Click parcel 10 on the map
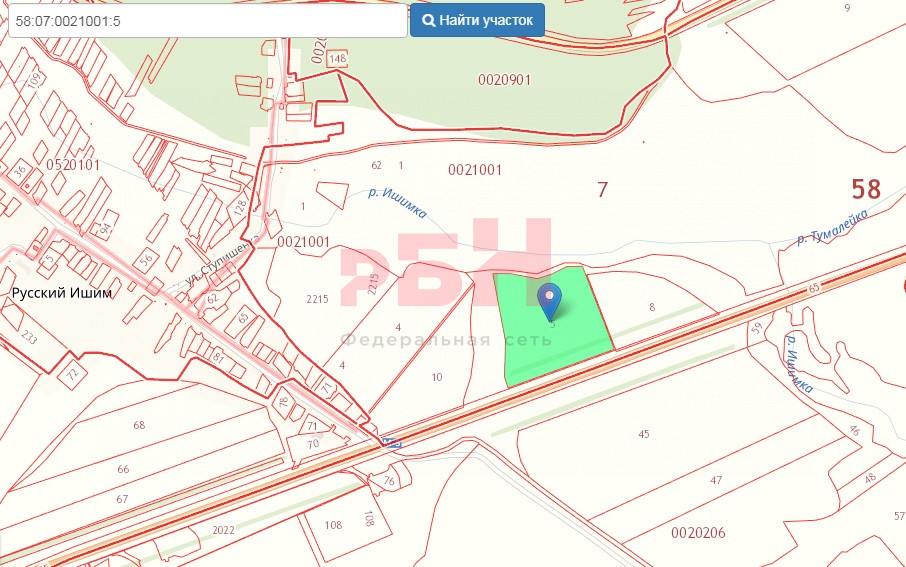Viewport: 906px width, 567px height. tap(436, 377)
